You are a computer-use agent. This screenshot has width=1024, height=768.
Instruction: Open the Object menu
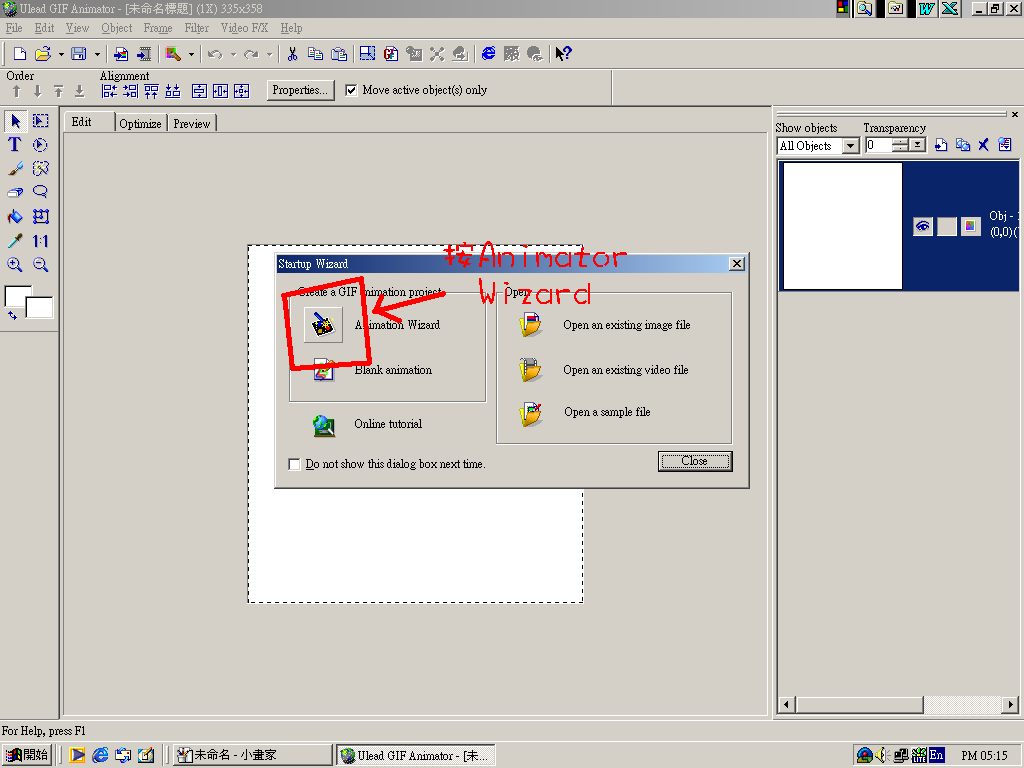[x=117, y=28]
